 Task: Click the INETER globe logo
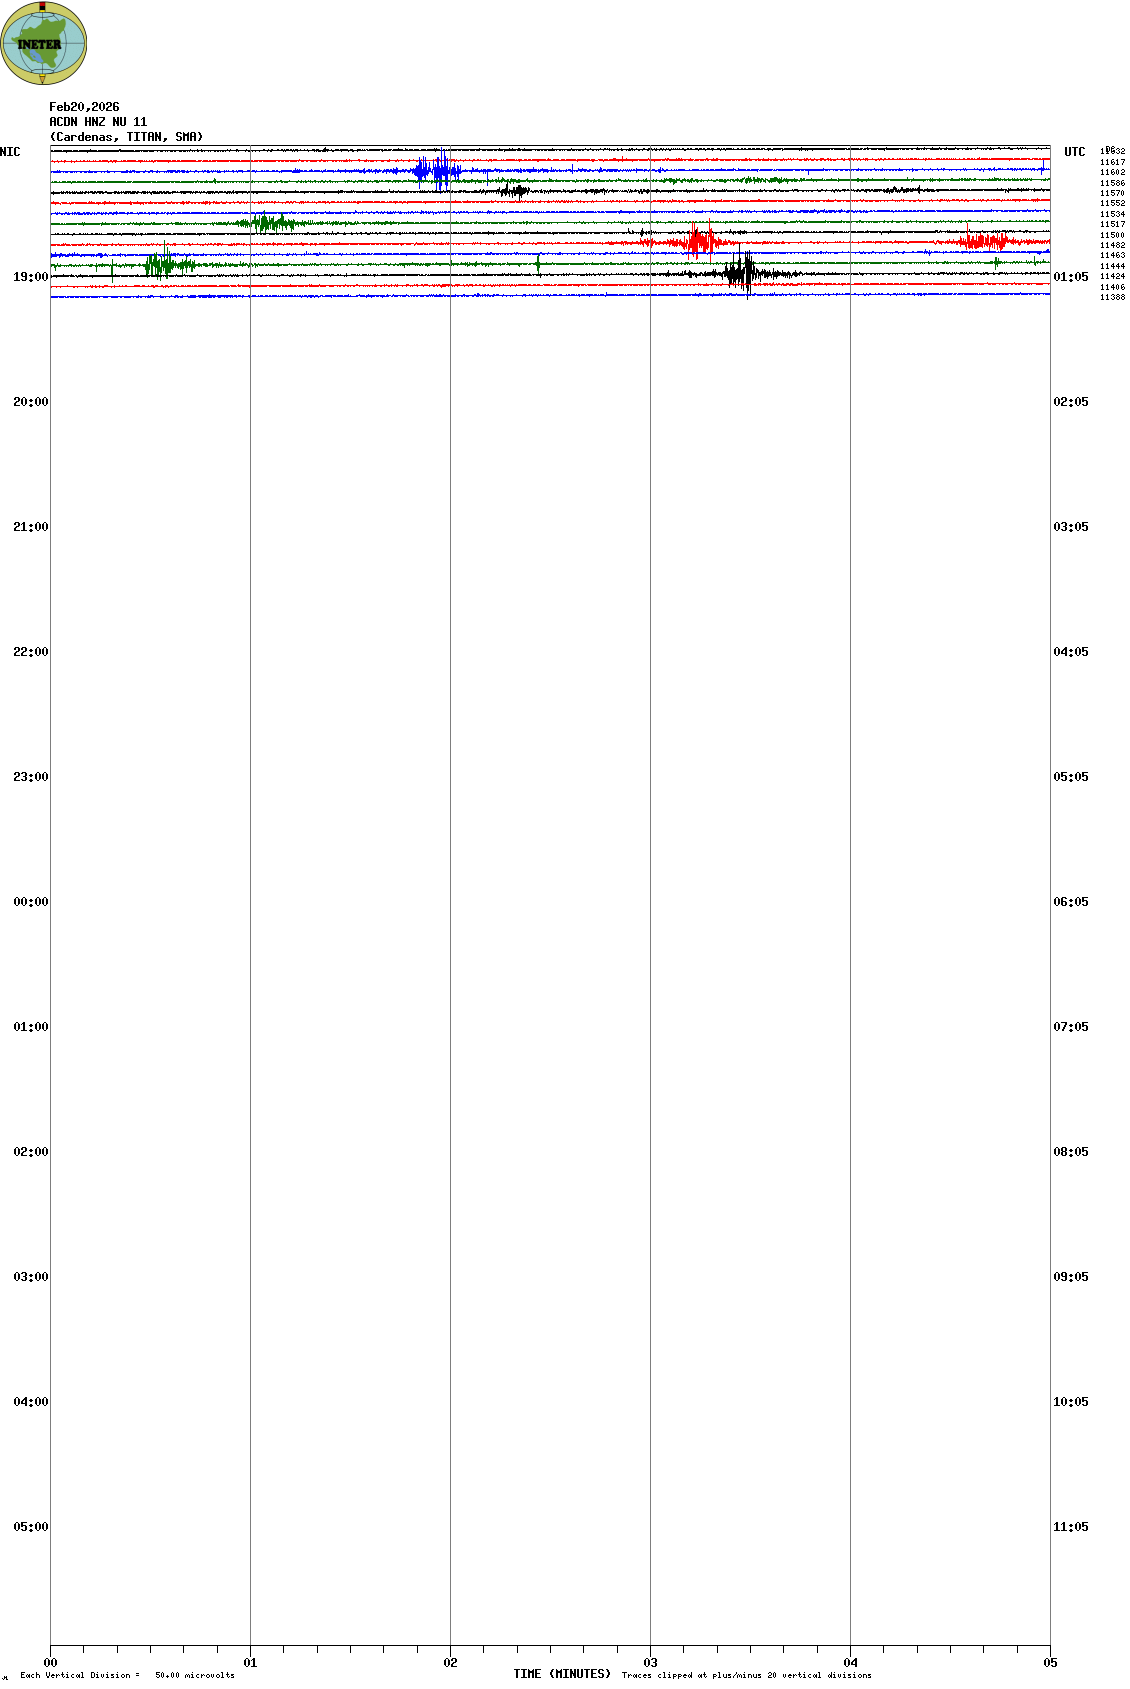tap(44, 43)
